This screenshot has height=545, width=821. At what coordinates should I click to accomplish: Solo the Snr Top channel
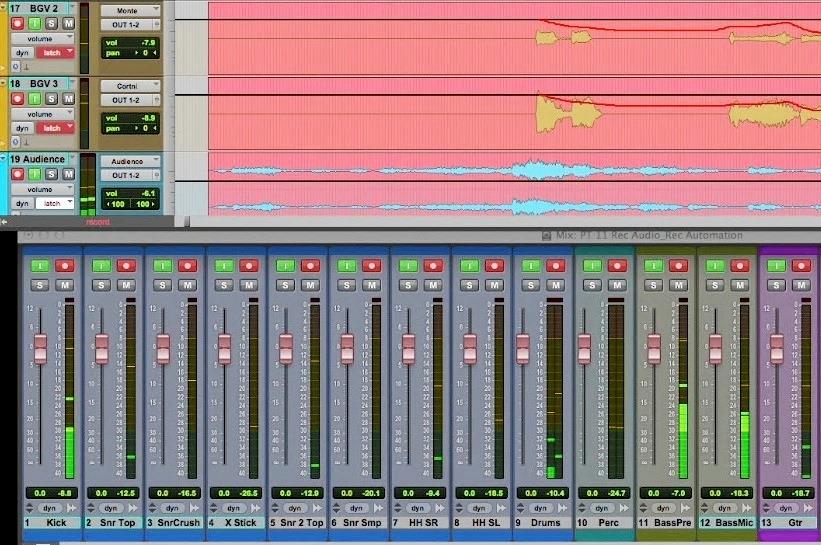point(101,285)
